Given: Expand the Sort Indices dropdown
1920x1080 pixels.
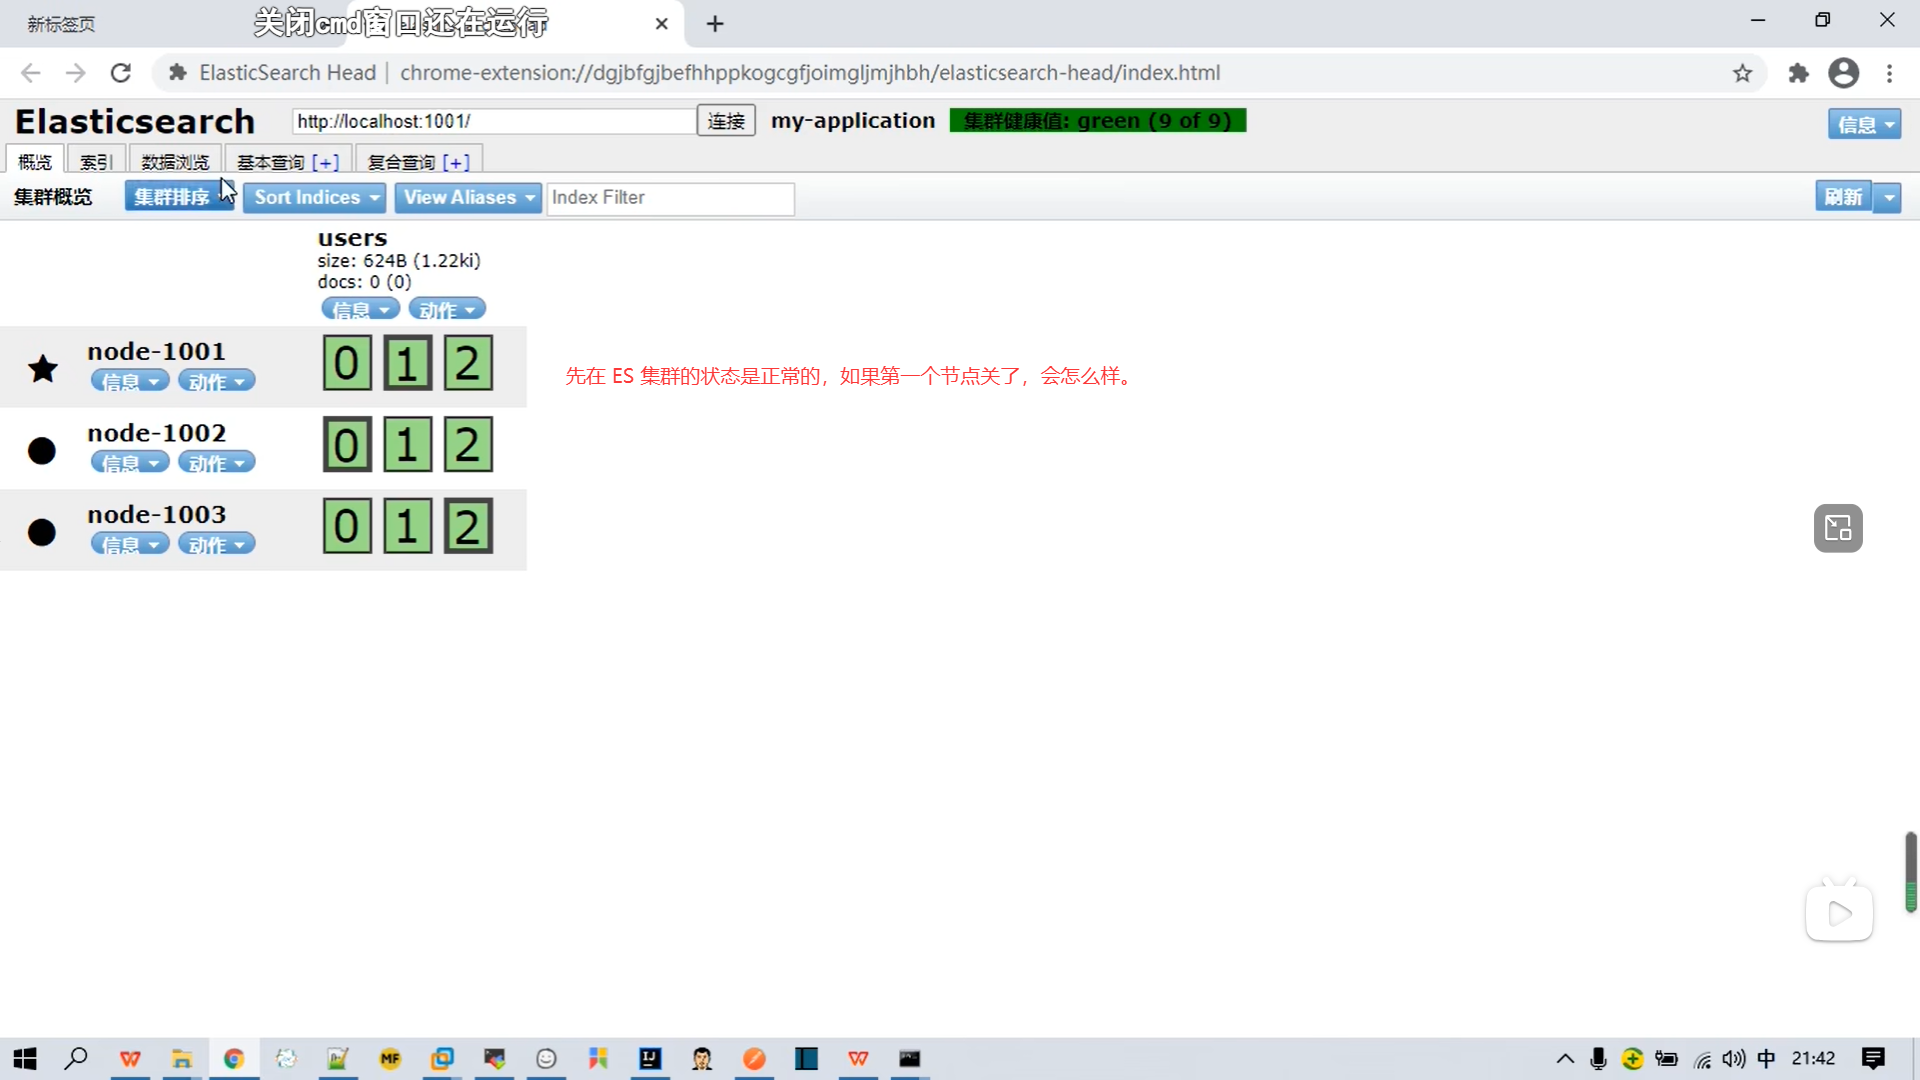Looking at the screenshot, I should coord(314,197).
